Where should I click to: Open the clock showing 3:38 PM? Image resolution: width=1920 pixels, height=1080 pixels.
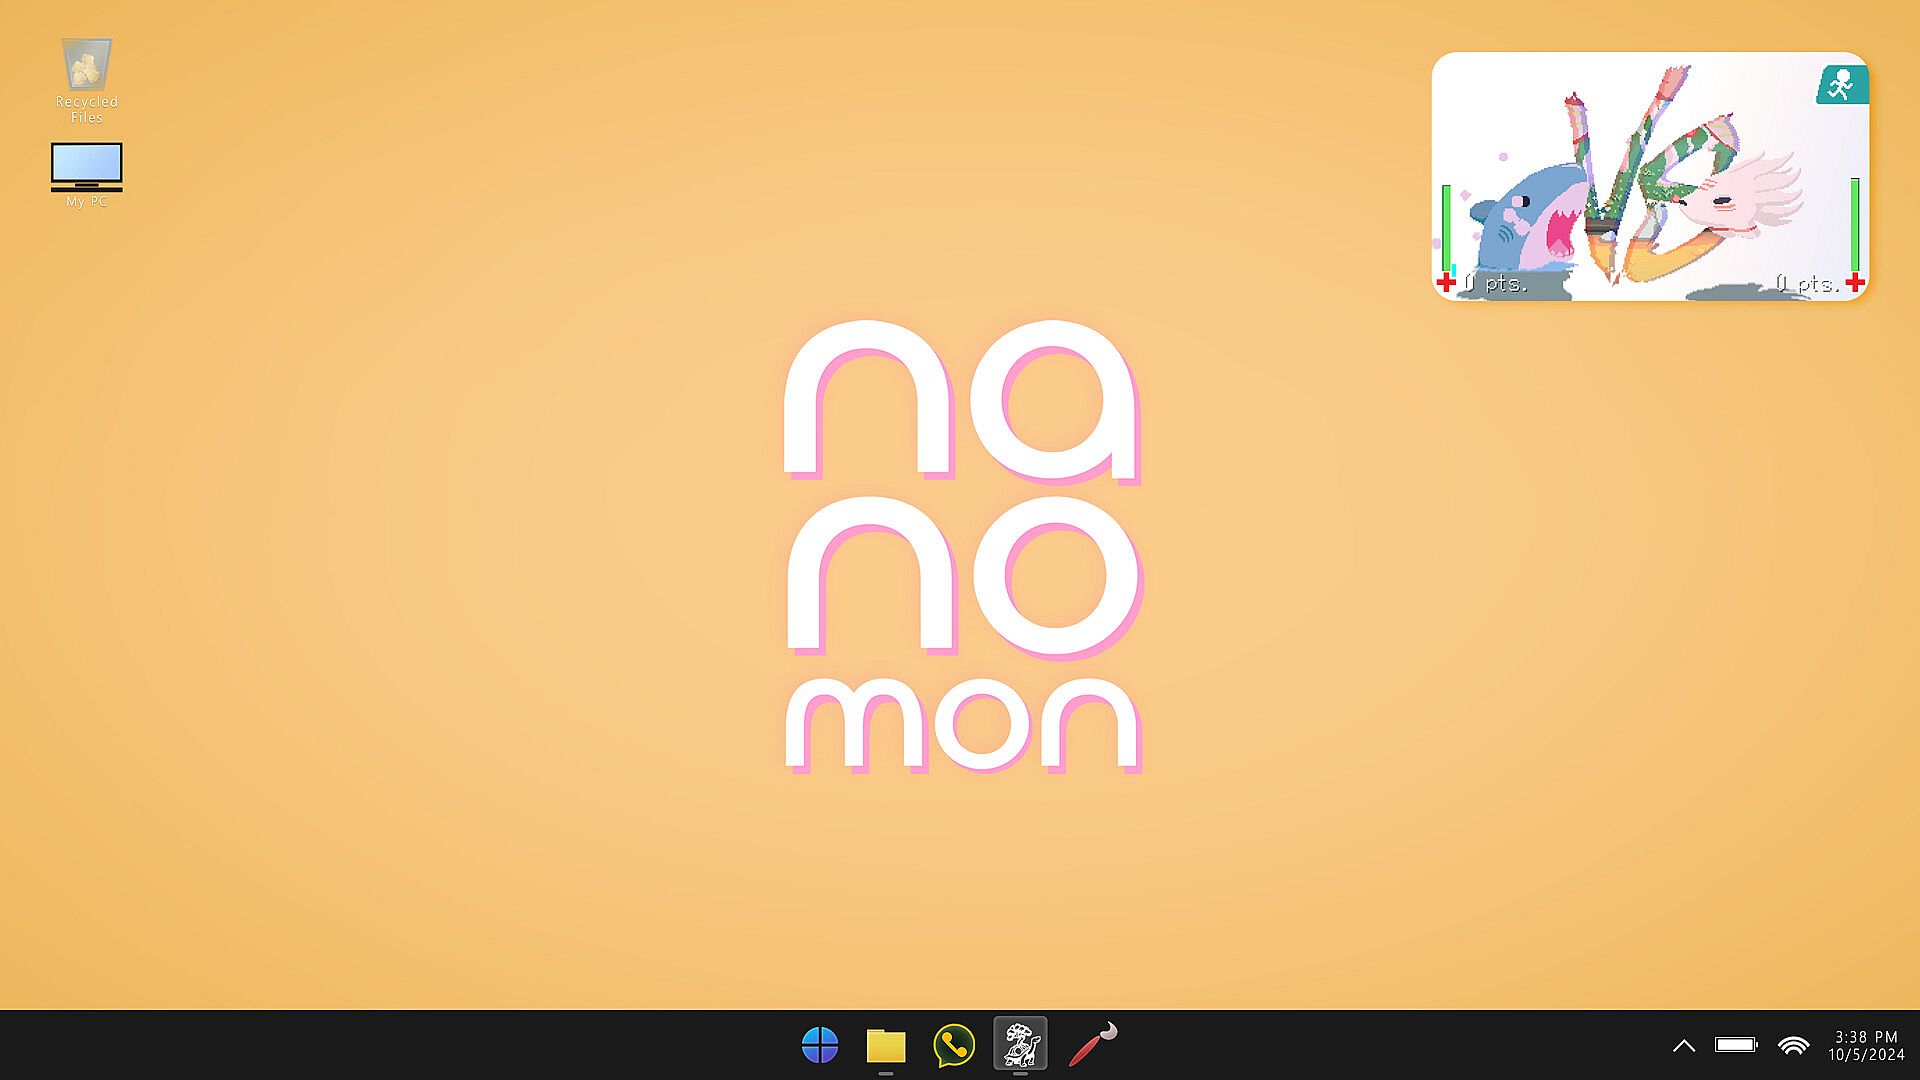tap(1866, 1045)
